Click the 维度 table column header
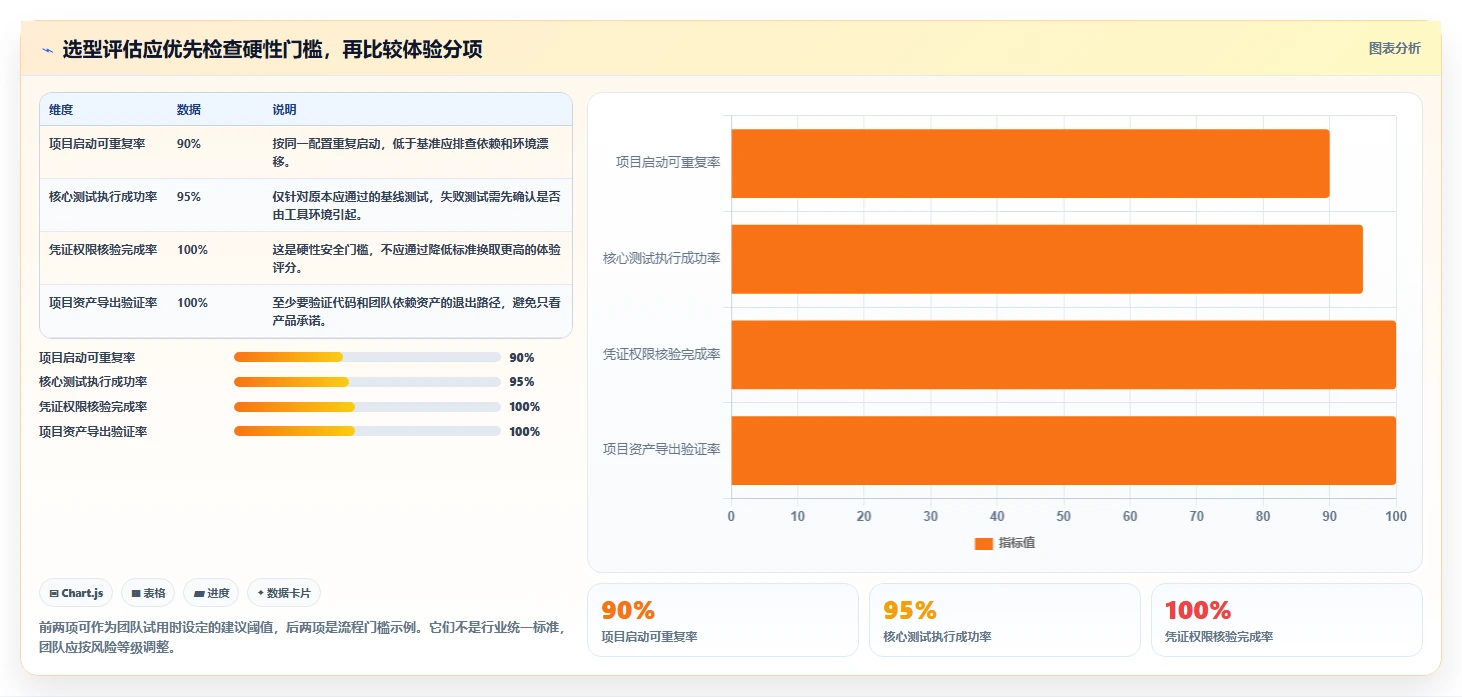Image resolution: width=1462 pixels, height=697 pixels. point(61,110)
